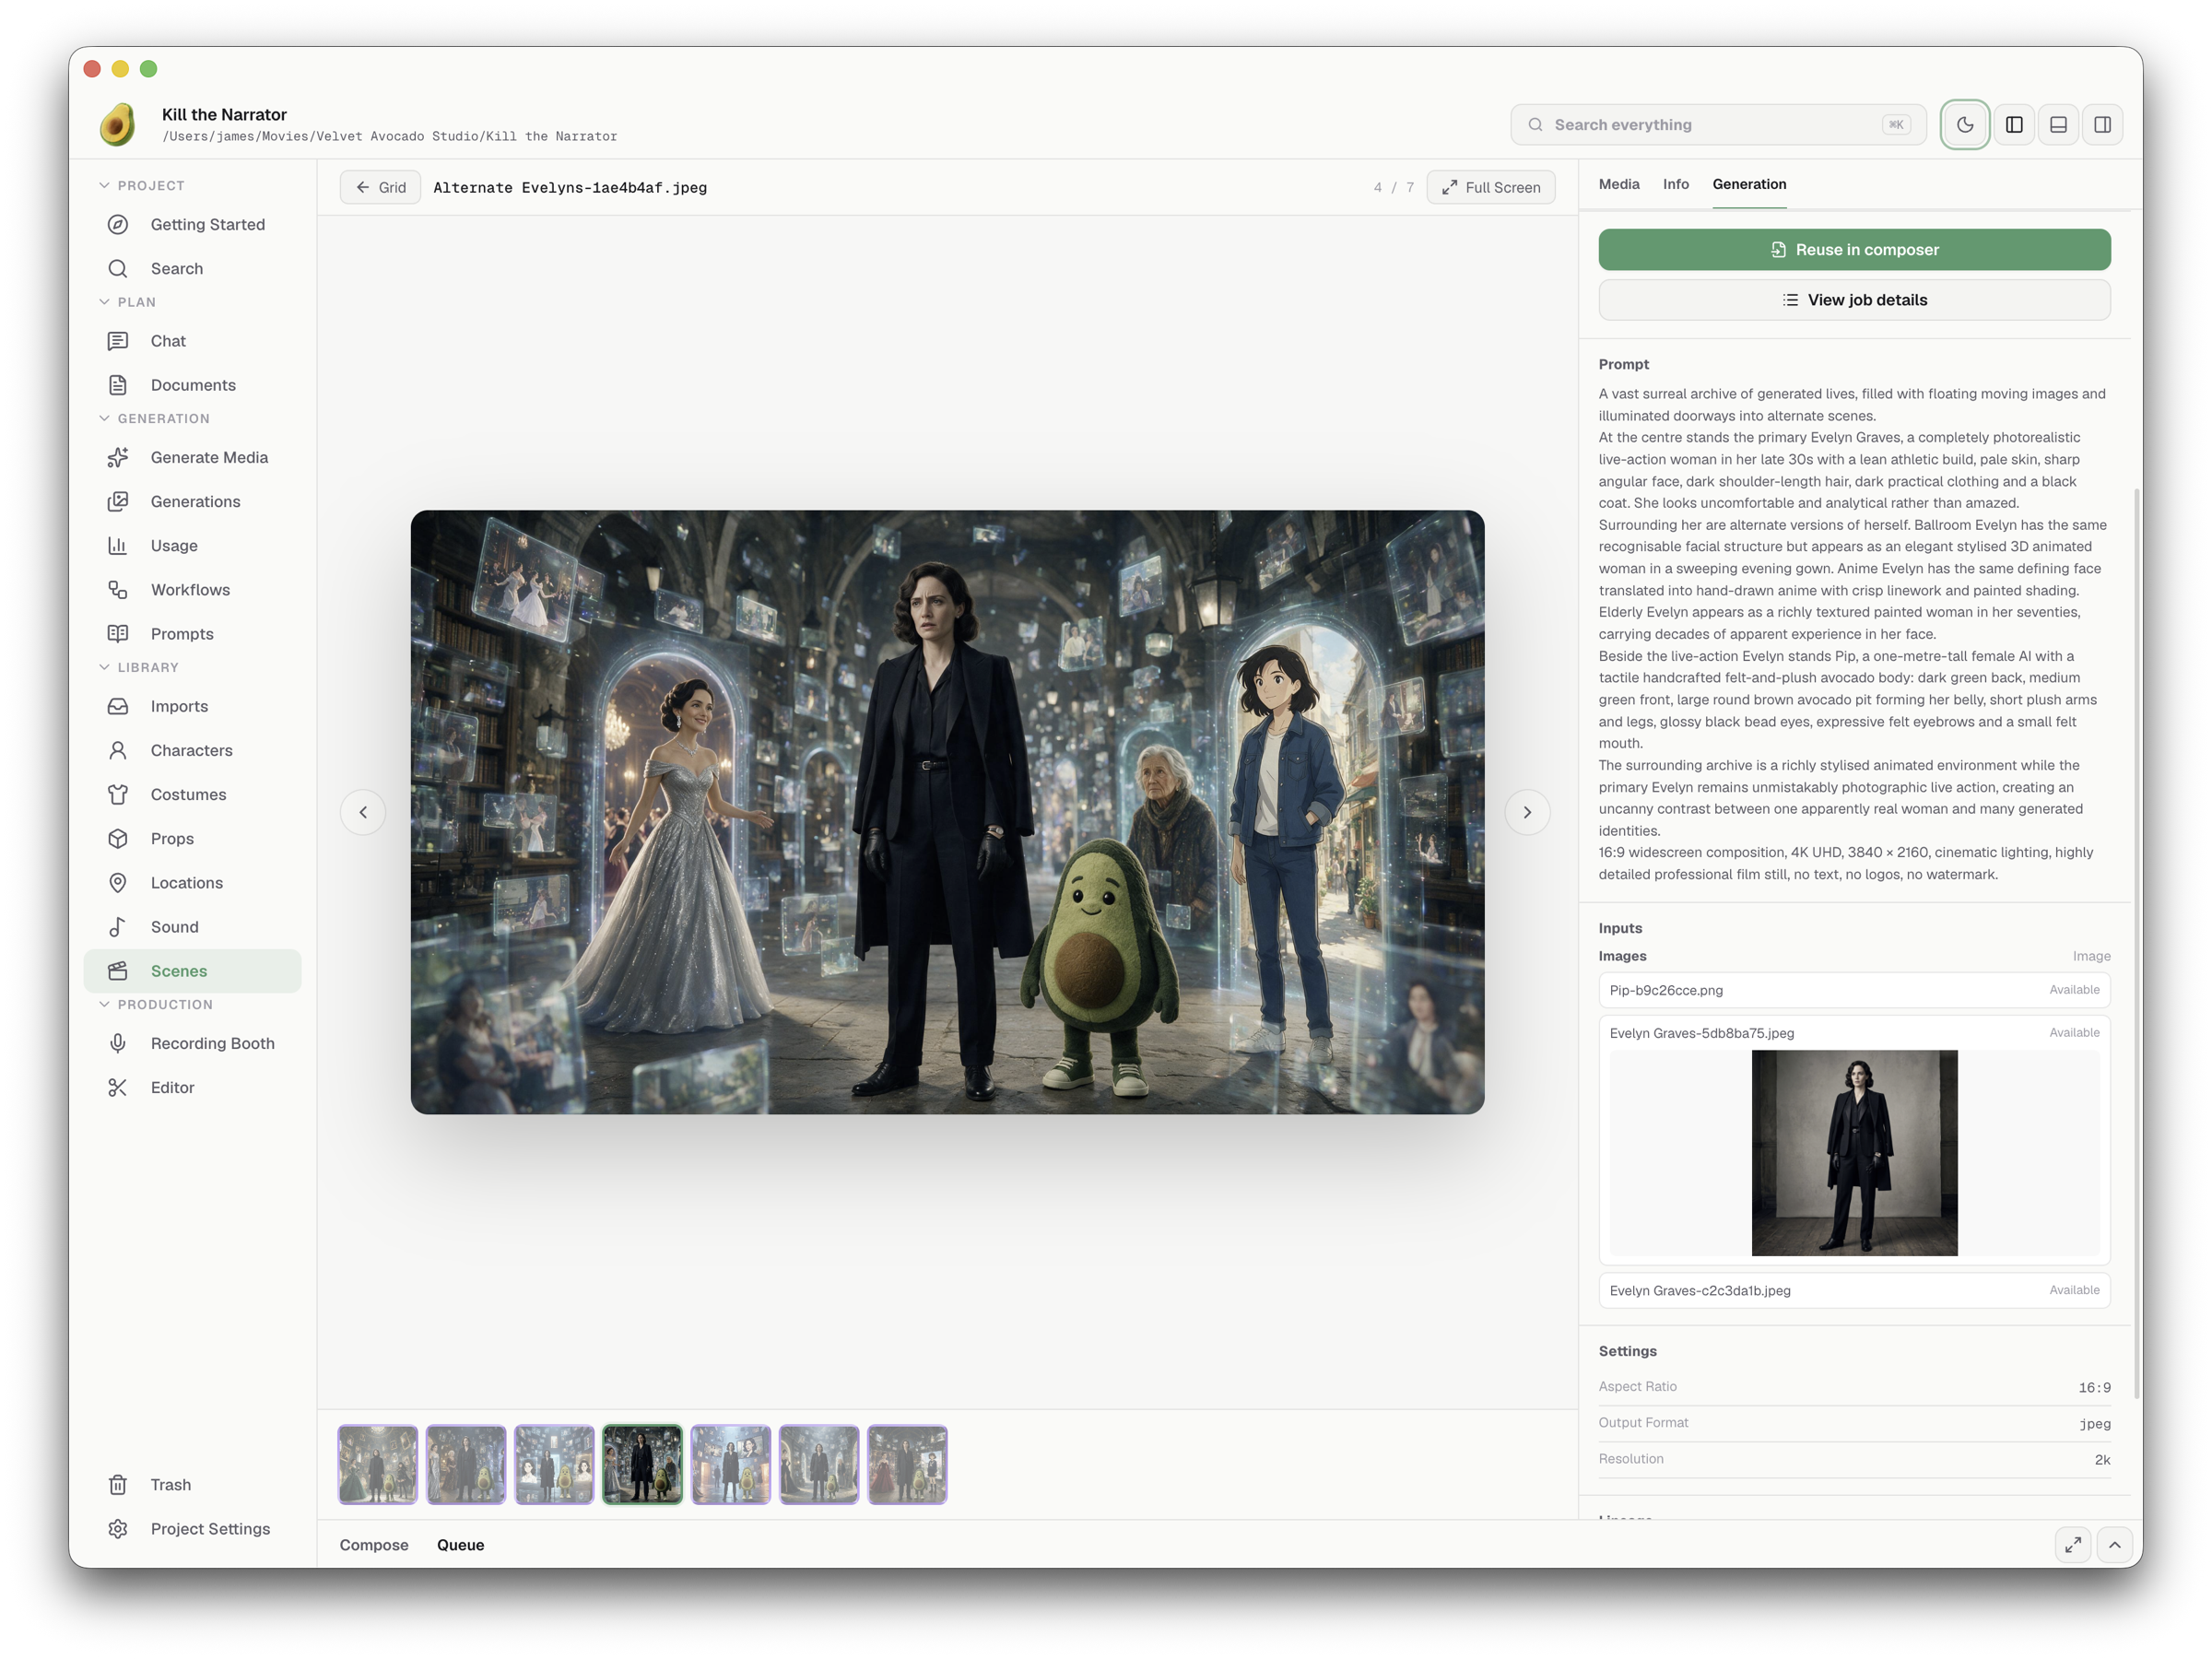This screenshot has width=2212, height=1659.
Task: Open Locations pin icon
Action: point(118,882)
